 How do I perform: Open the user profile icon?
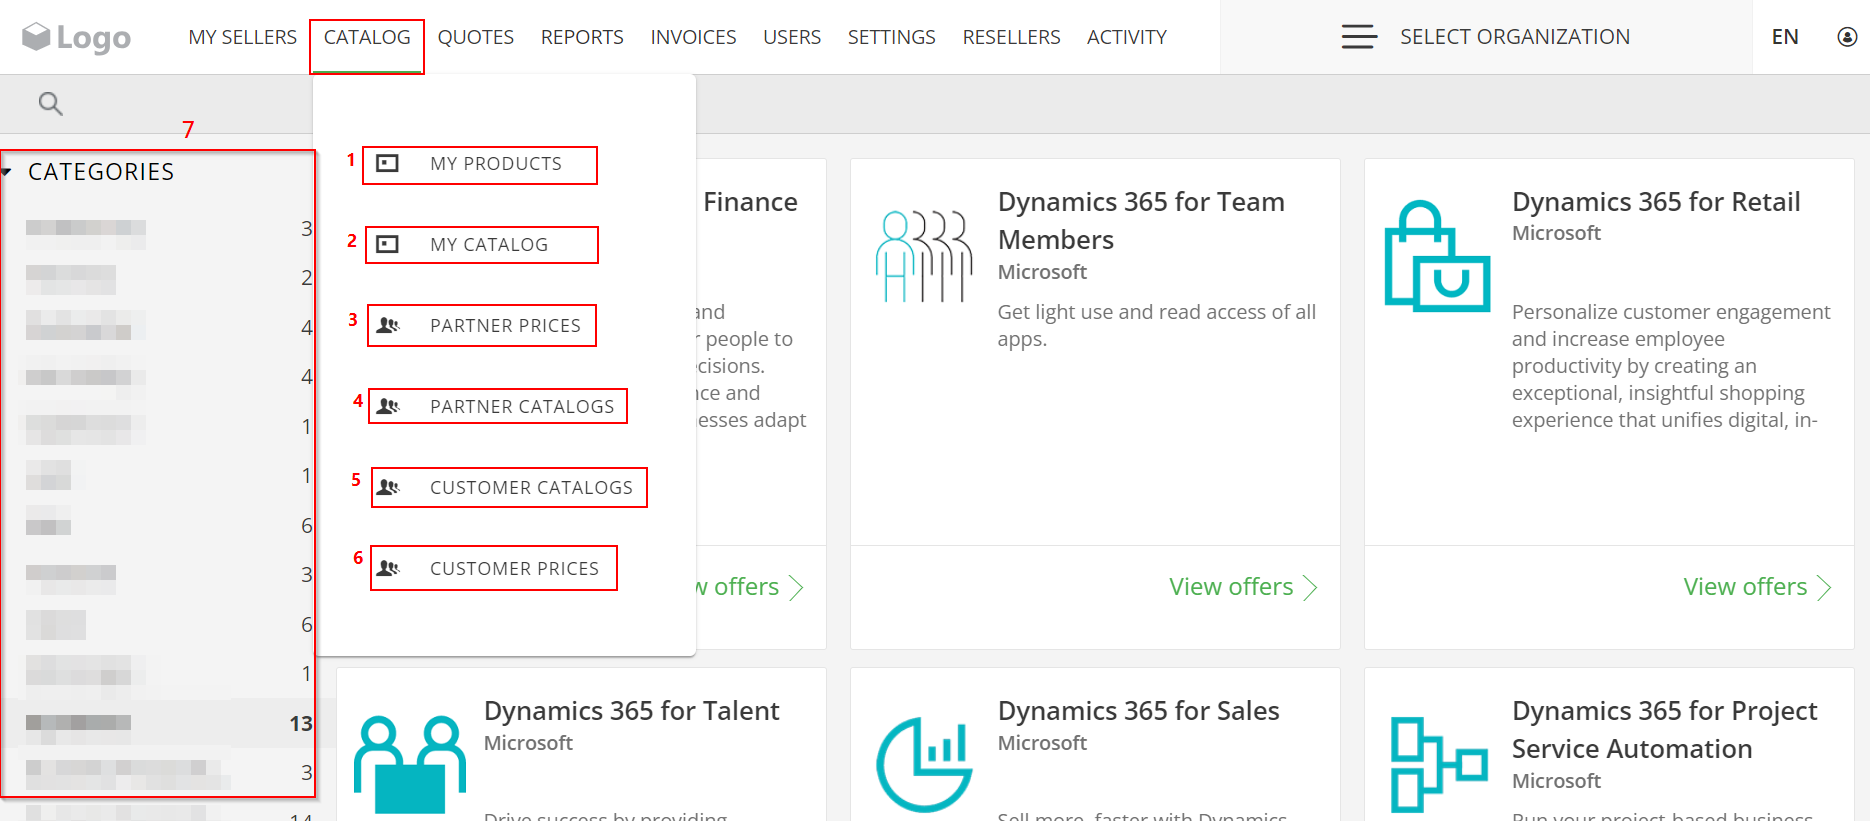coord(1847,37)
